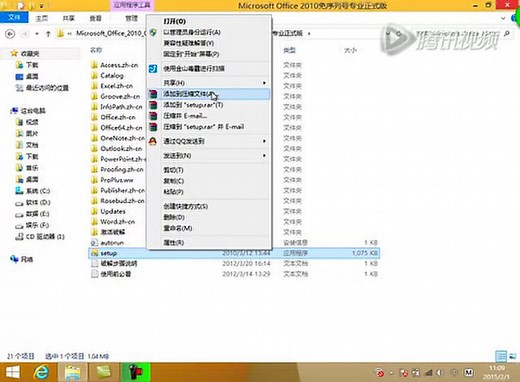The width and height of the screenshot is (520, 382).
Task: Open the Windows Start button
Action: coord(13,372)
